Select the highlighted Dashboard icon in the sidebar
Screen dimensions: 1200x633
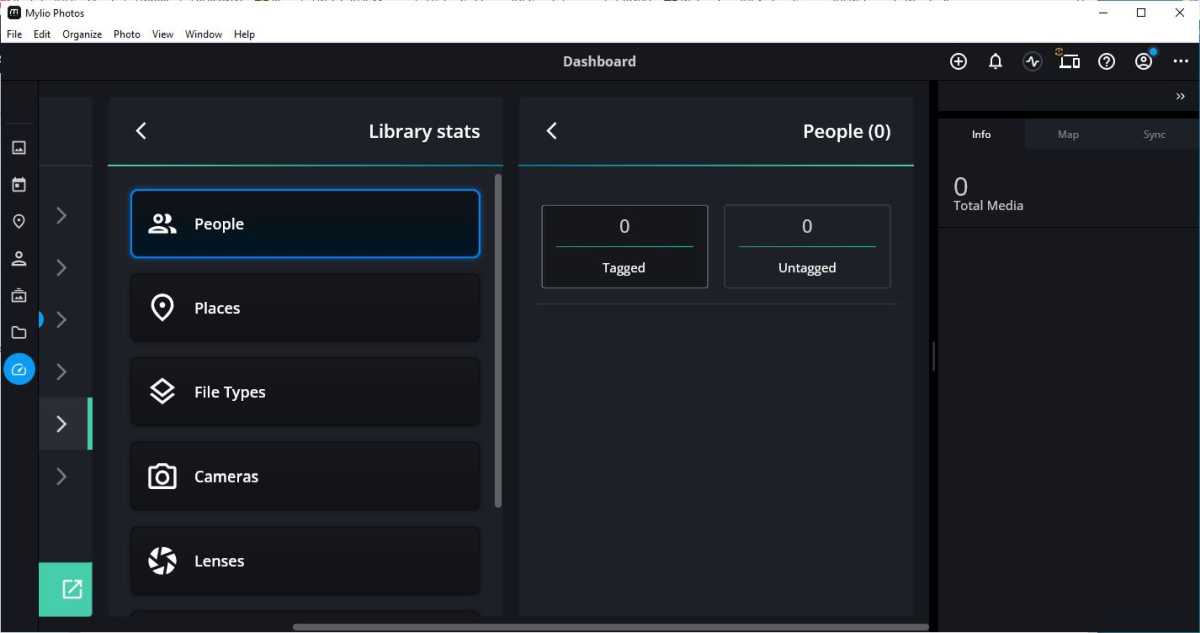18,369
